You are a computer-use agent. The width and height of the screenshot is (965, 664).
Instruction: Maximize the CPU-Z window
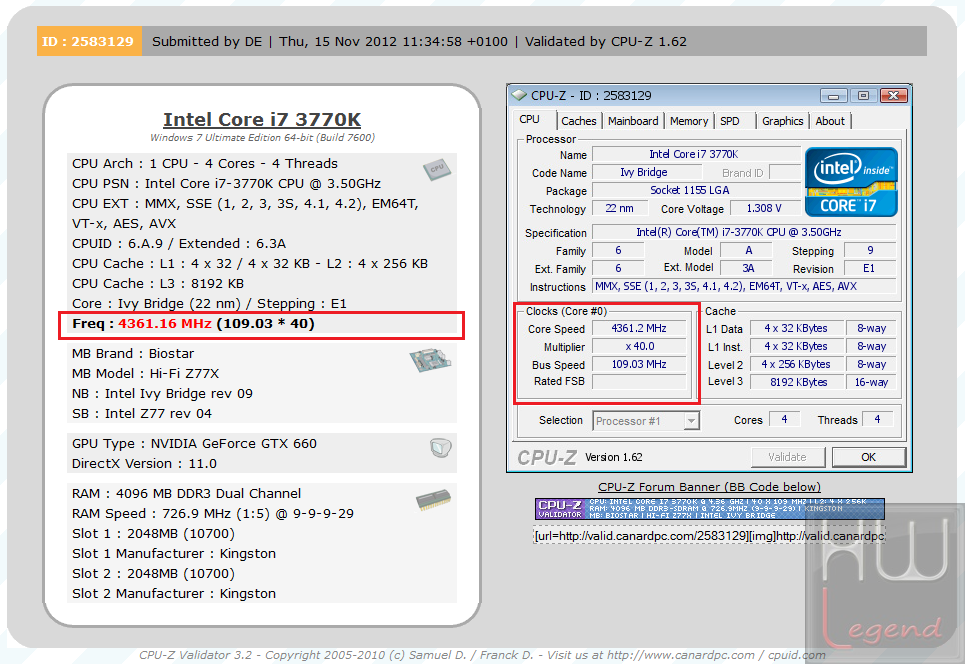(863, 96)
